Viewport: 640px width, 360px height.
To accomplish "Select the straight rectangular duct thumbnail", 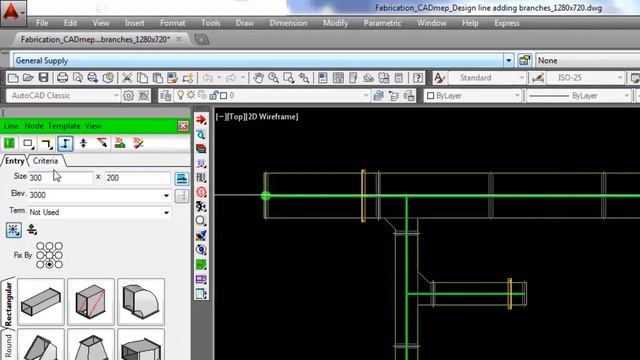I will point(41,302).
